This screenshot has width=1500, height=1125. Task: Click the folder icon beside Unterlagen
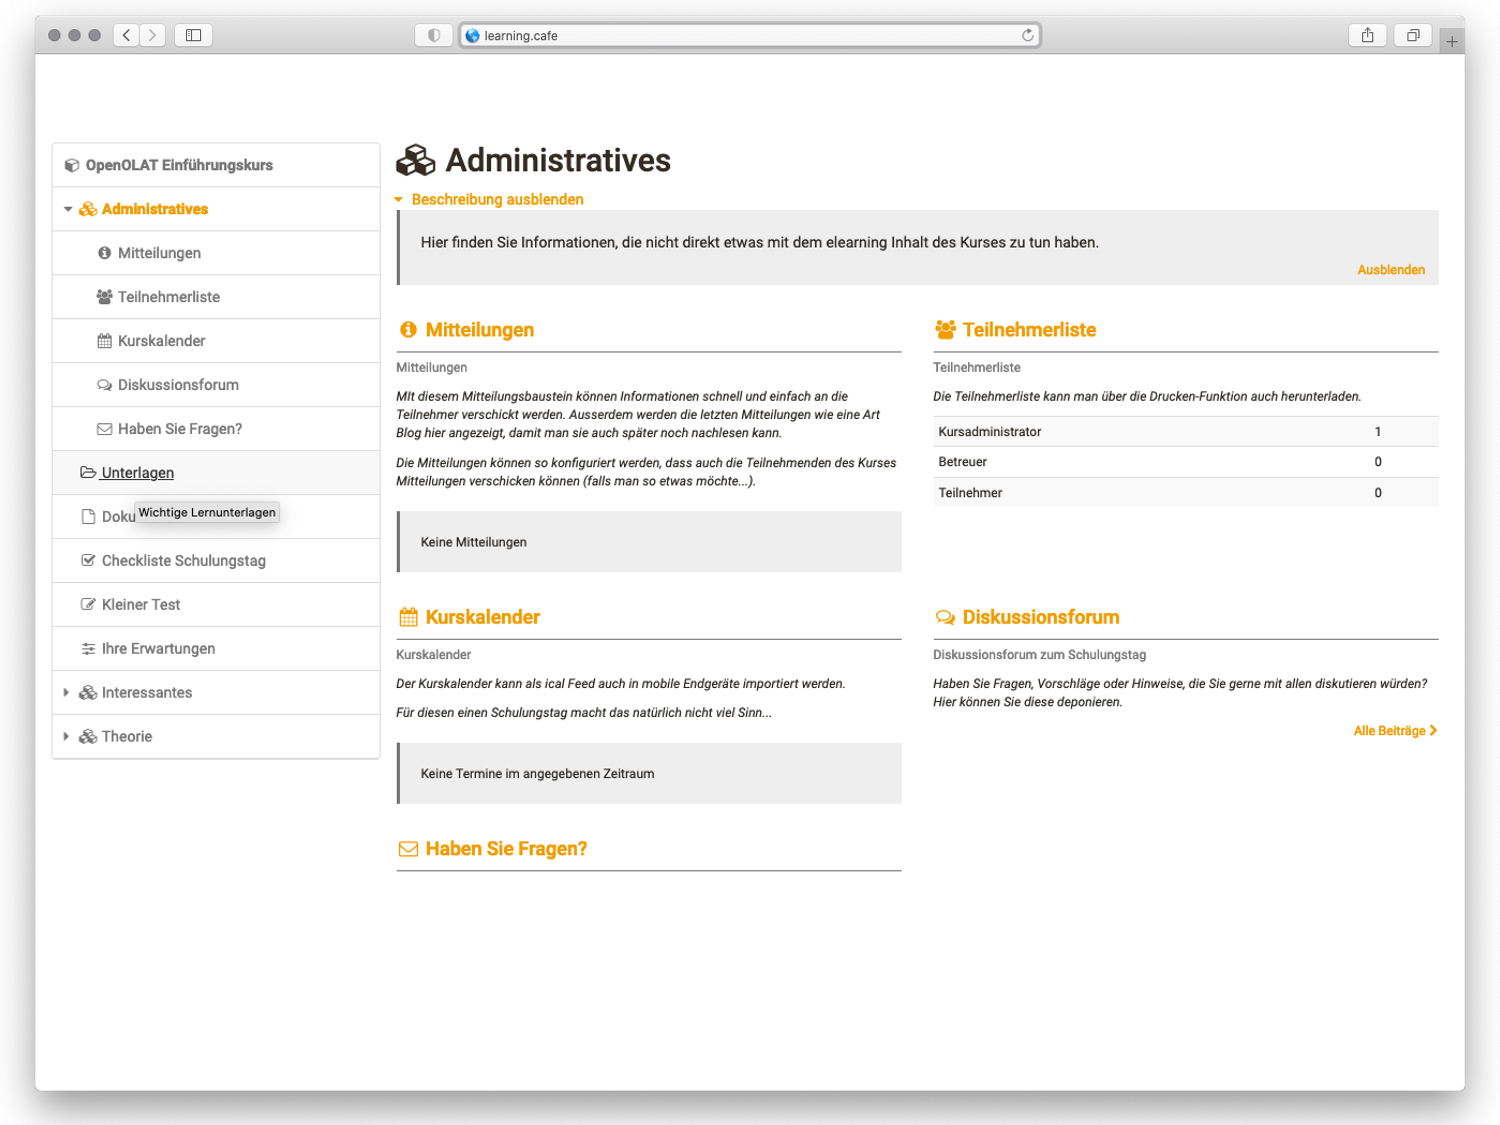click(88, 473)
